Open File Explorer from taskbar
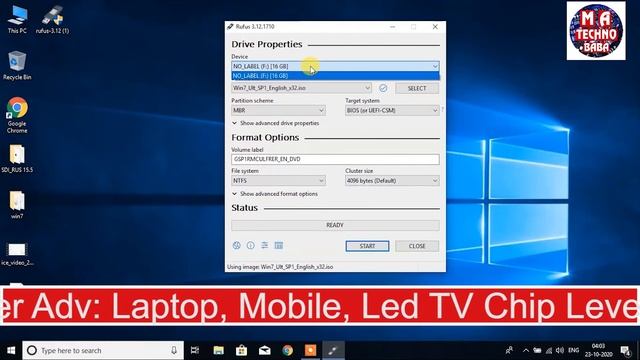This screenshot has height=360, width=640. (x=218, y=350)
